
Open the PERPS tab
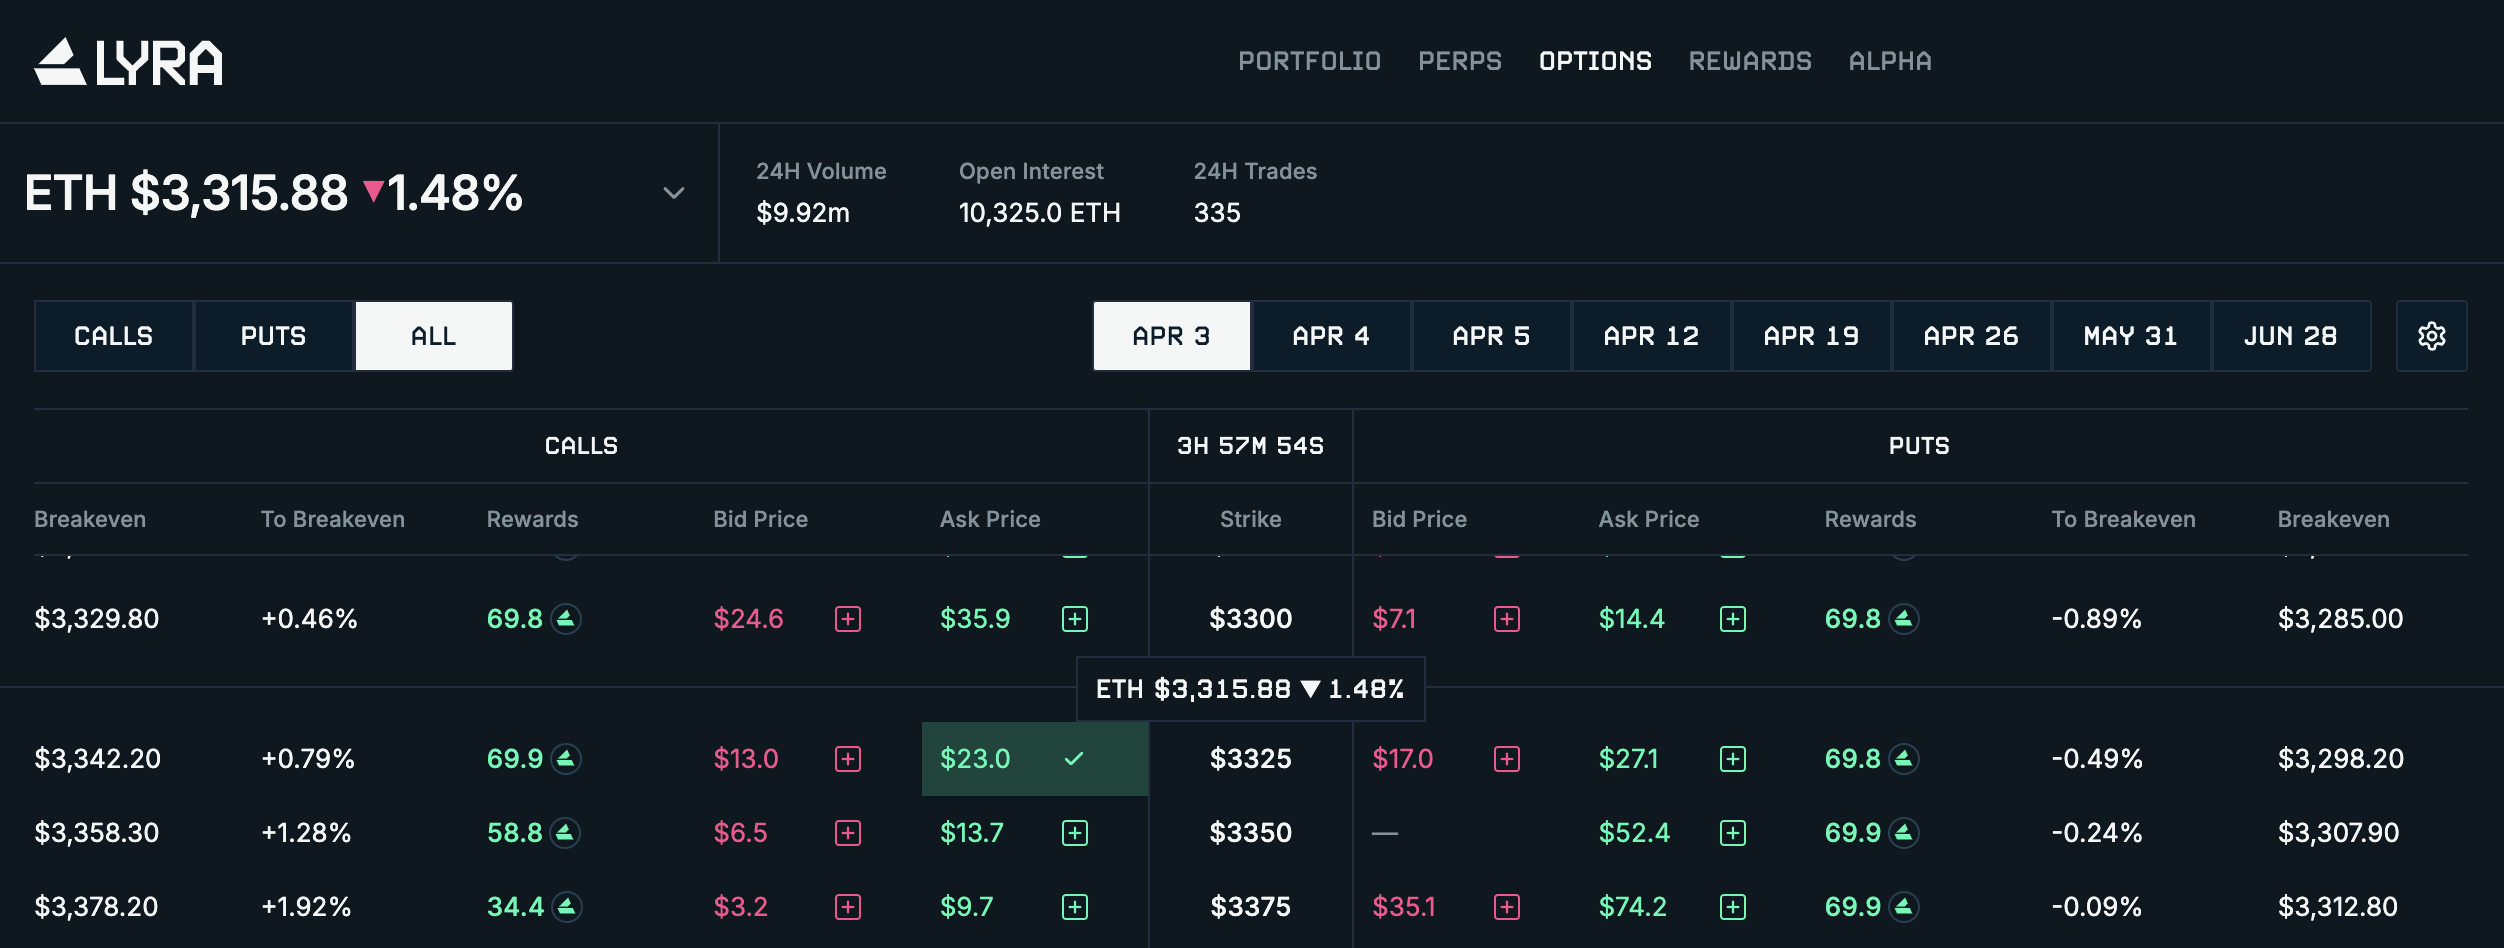pos(1460,60)
